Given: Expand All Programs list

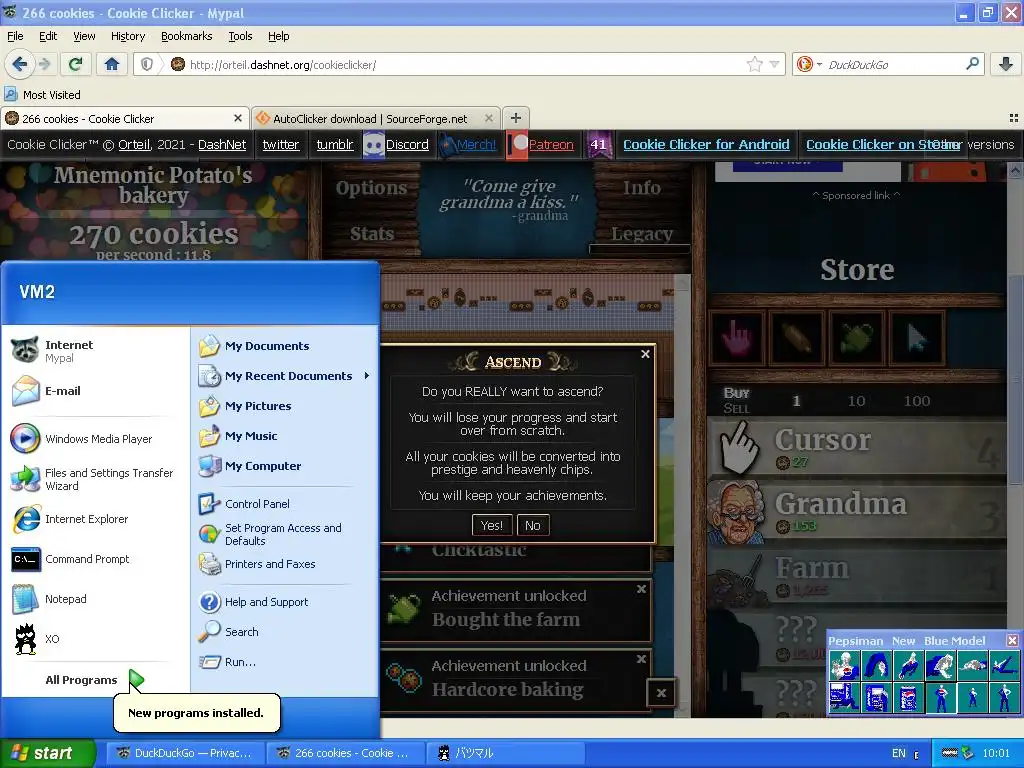Looking at the screenshot, I should pyautogui.click(x=94, y=680).
